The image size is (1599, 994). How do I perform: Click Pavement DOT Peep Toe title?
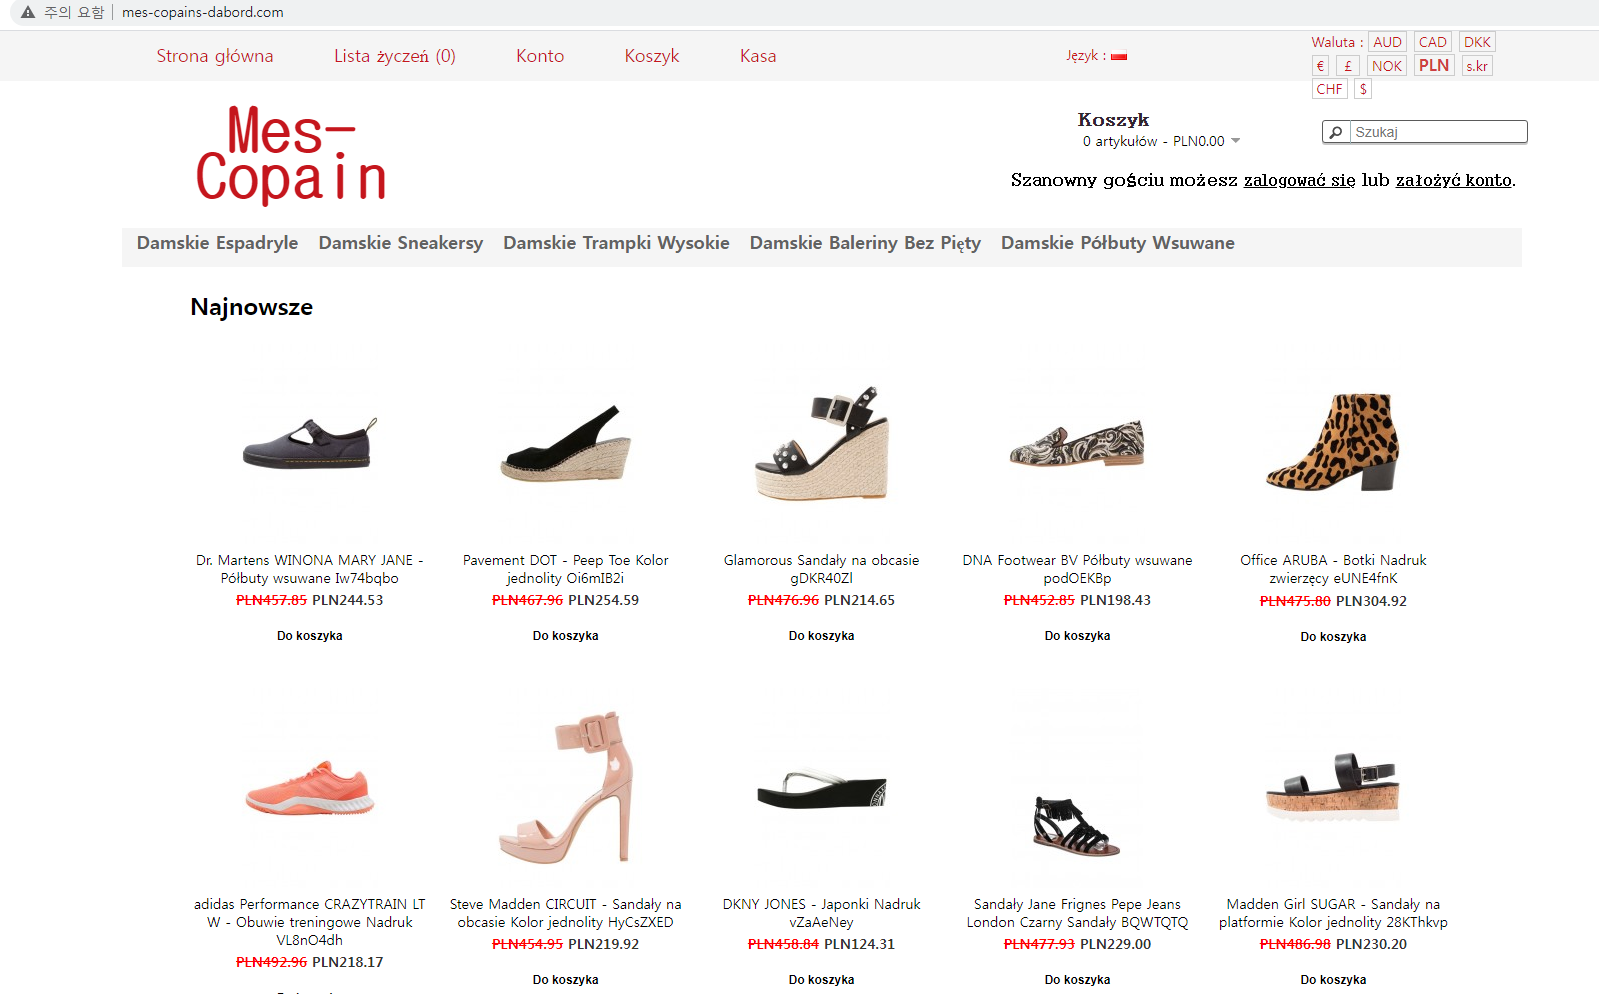(566, 569)
